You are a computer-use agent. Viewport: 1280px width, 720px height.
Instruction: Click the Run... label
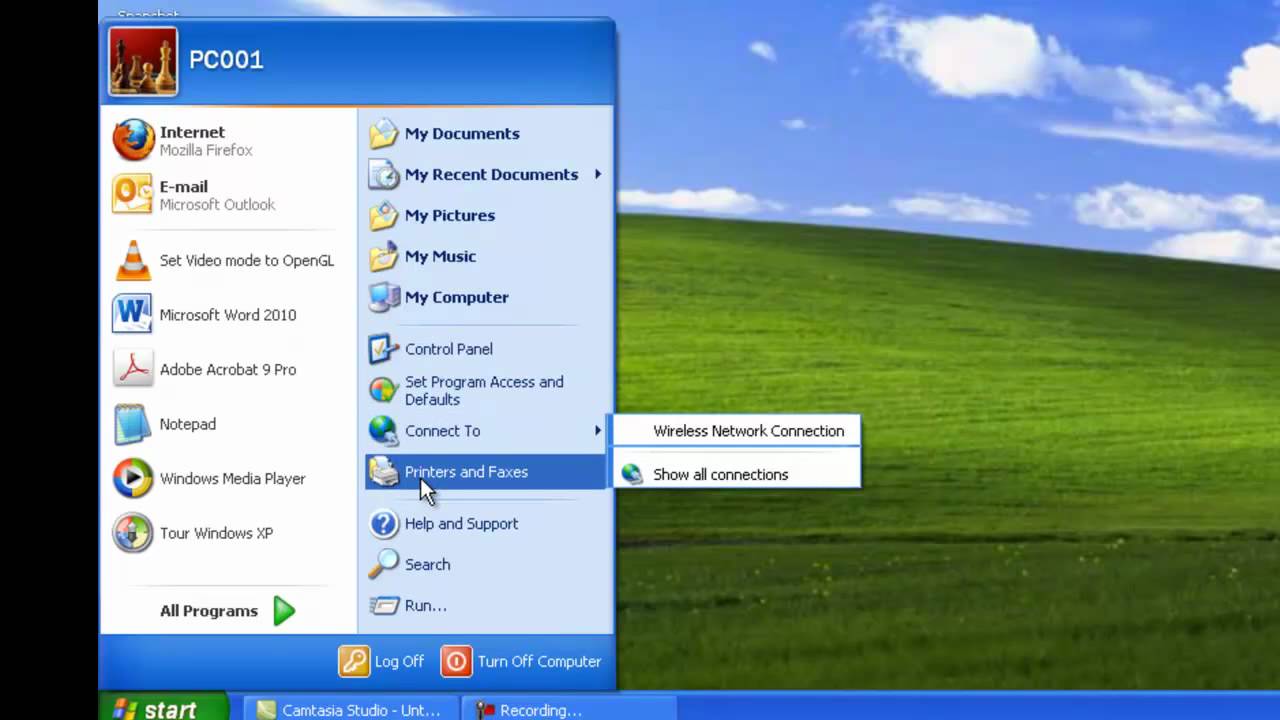pyautogui.click(x=426, y=605)
